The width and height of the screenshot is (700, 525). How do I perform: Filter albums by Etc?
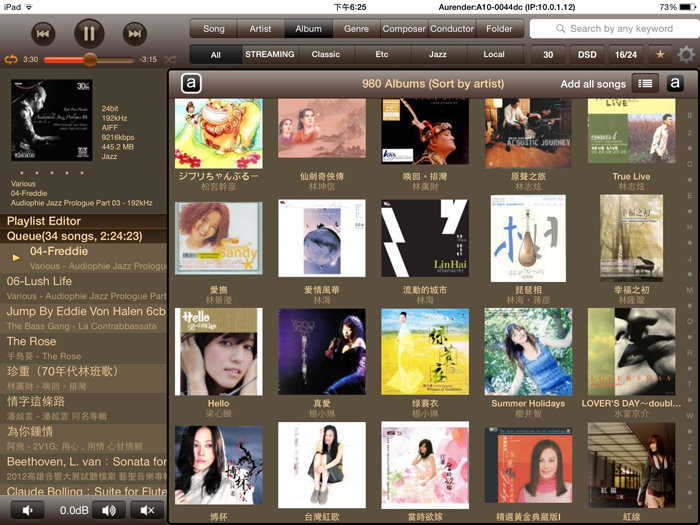click(x=382, y=54)
